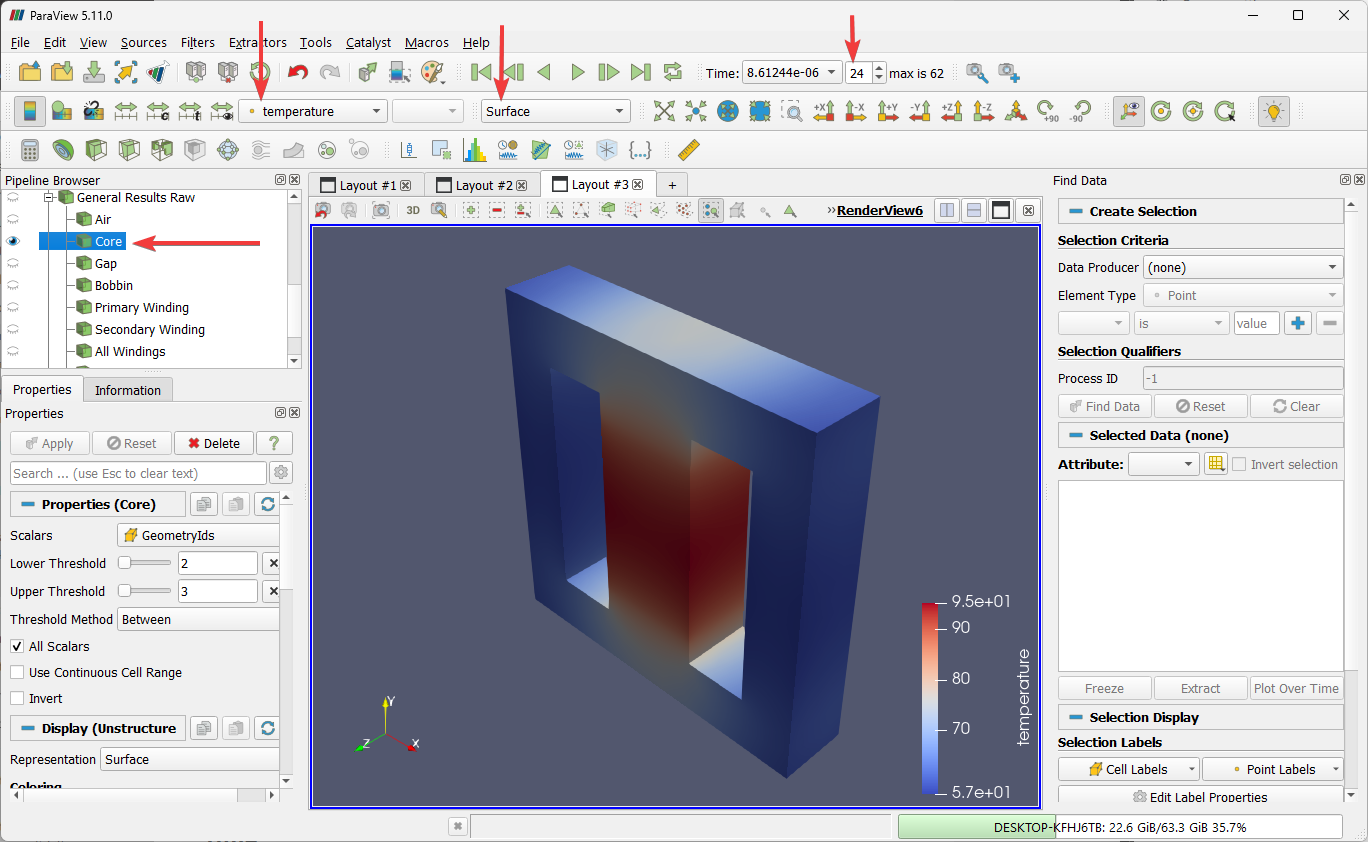1368x842 pixels.
Task: Jump to the first frame
Action: [x=481, y=72]
